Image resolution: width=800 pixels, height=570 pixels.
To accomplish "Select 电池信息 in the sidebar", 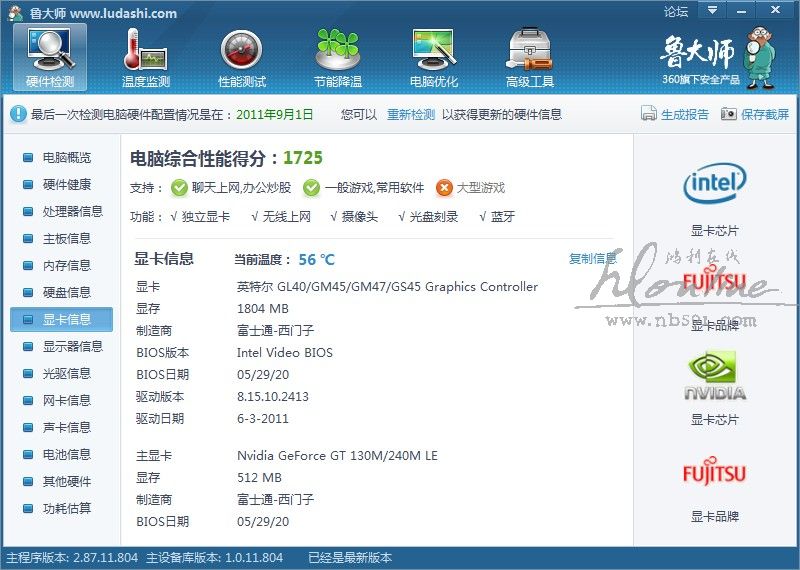I will (x=67, y=455).
